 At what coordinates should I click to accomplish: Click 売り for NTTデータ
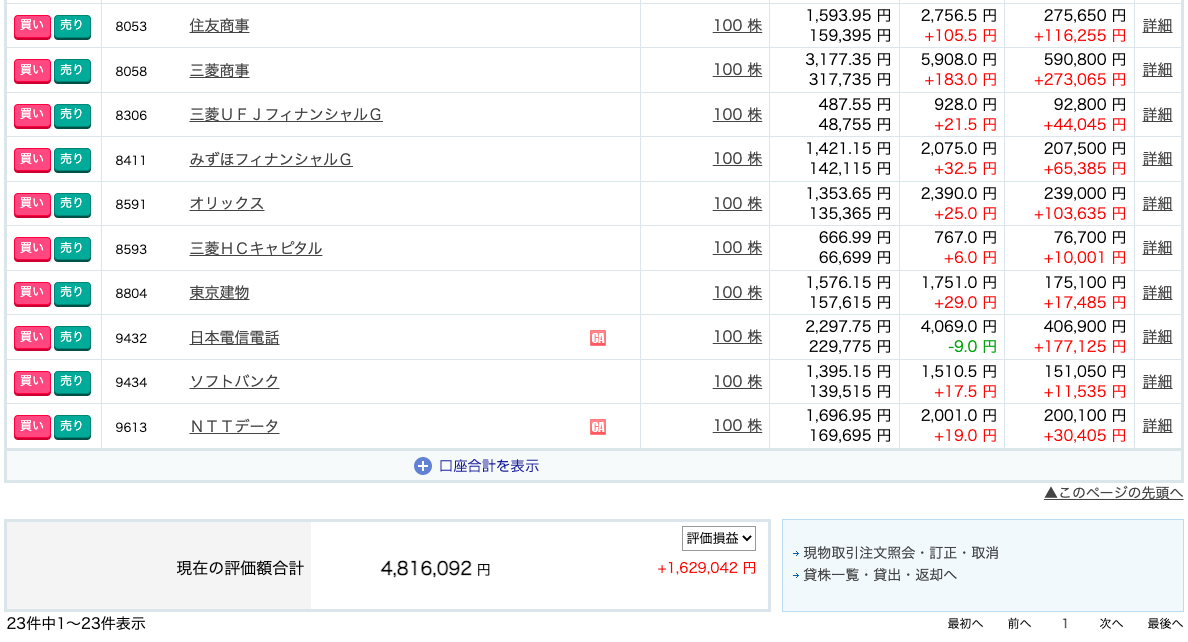click(x=72, y=427)
